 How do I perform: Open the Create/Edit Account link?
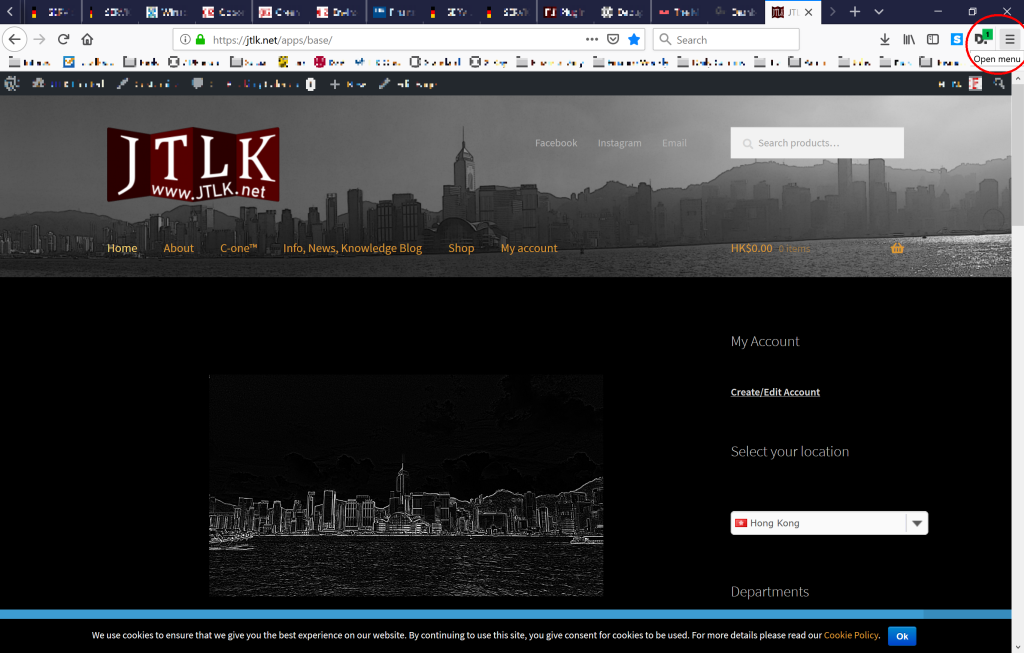point(775,392)
